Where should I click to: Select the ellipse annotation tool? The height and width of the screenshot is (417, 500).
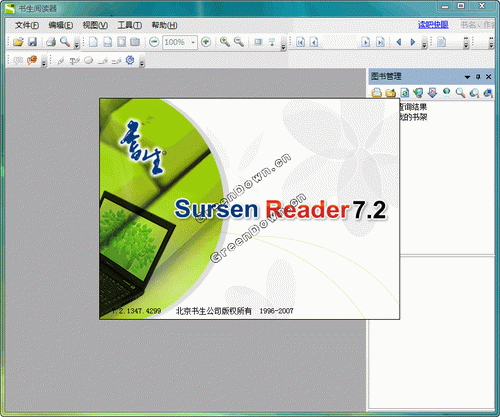88,60
